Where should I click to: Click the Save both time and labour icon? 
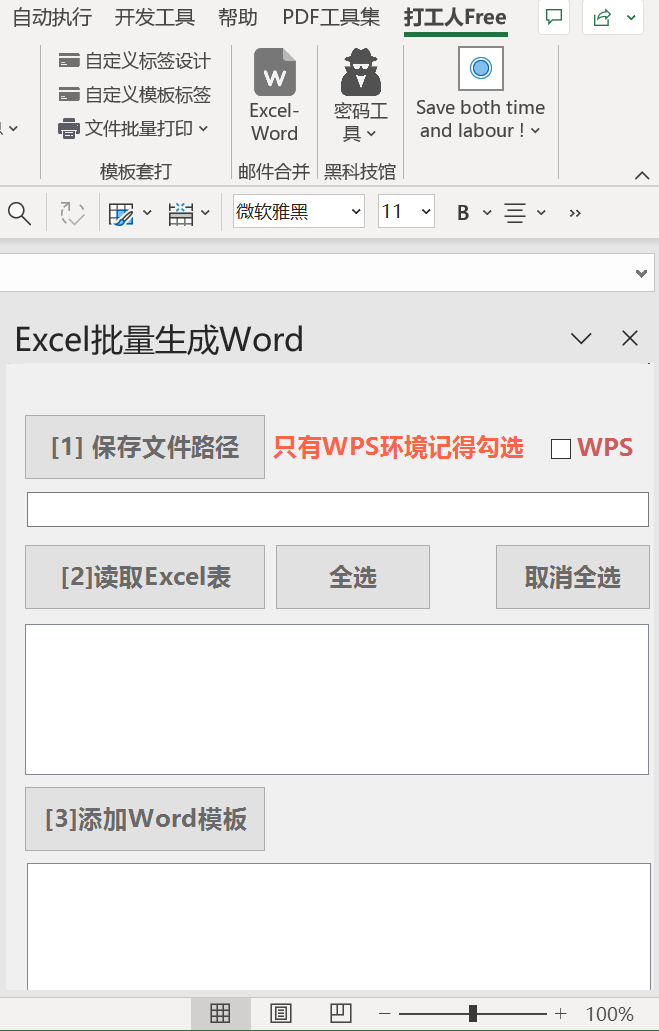pos(481,68)
